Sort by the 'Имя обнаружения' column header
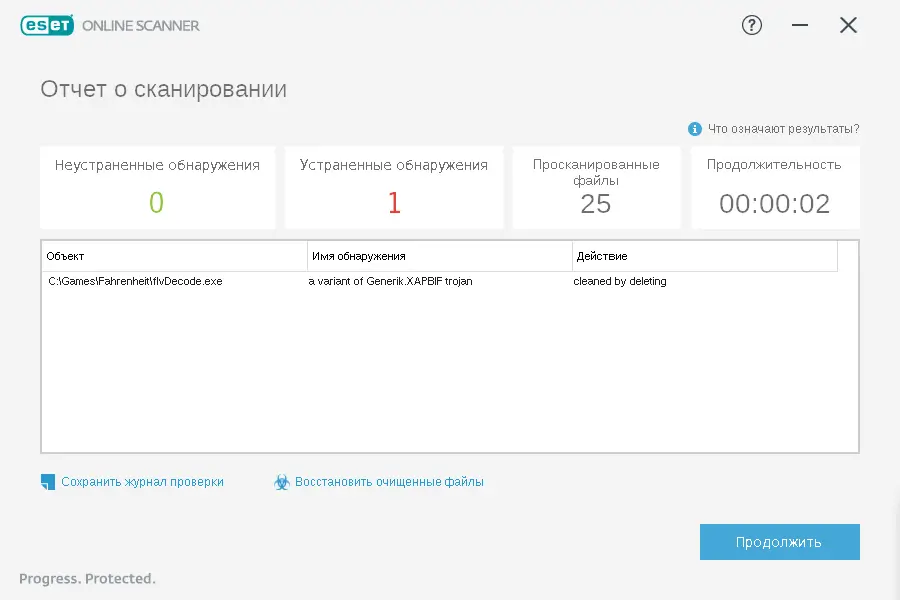900x600 pixels. point(439,256)
